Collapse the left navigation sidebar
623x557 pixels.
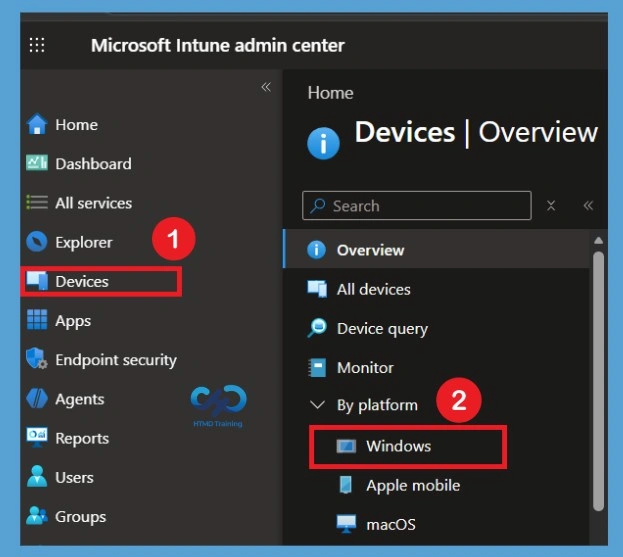[x=266, y=87]
